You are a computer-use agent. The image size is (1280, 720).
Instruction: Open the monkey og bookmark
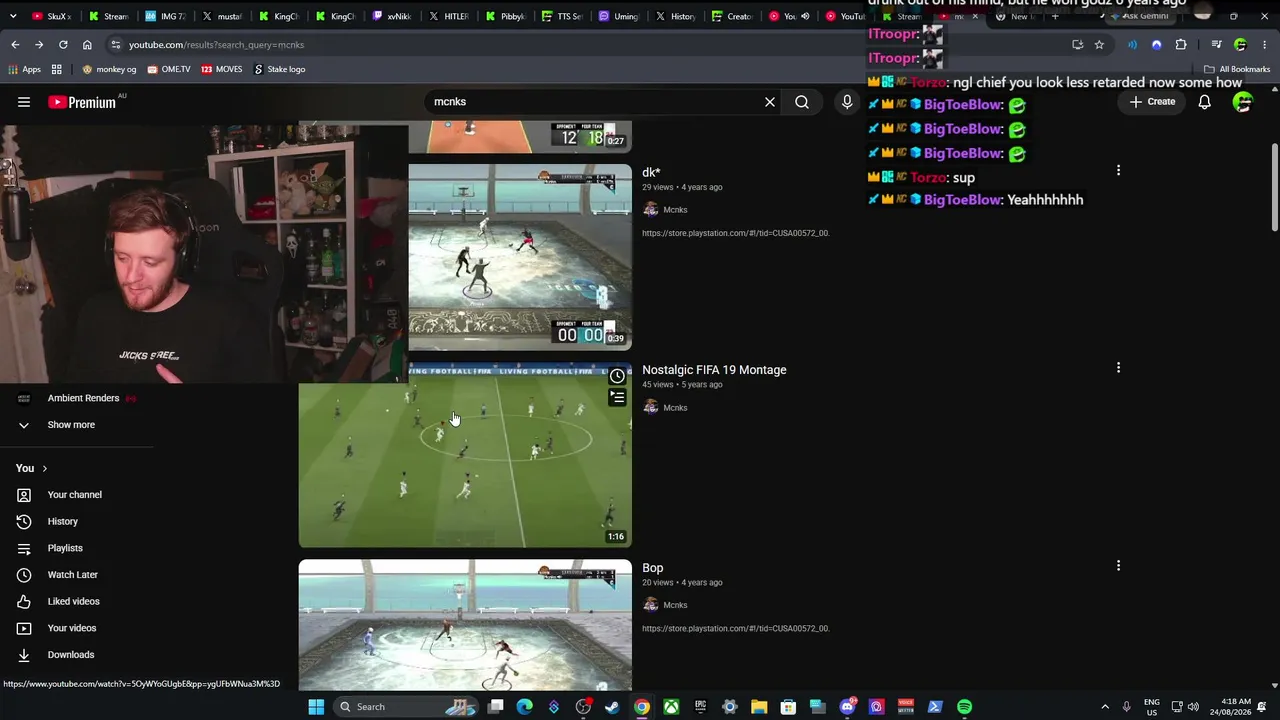pyautogui.click(x=109, y=69)
